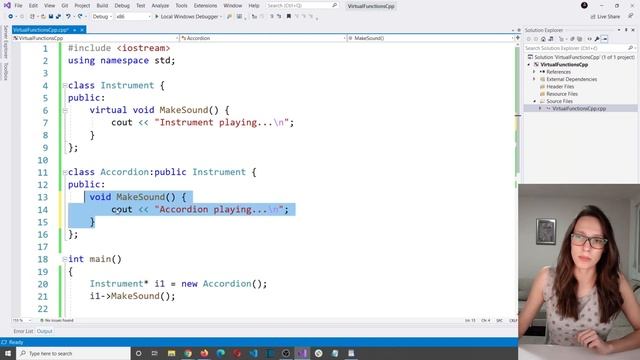Expand the References node
640x360 pixels.
tap(534, 72)
